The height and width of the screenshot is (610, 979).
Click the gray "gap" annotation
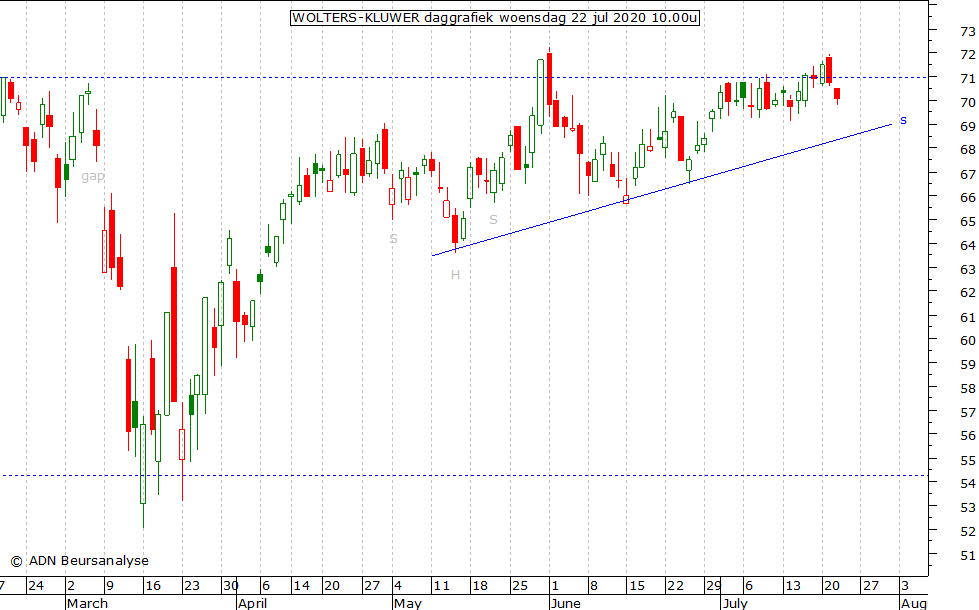pos(92,176)
